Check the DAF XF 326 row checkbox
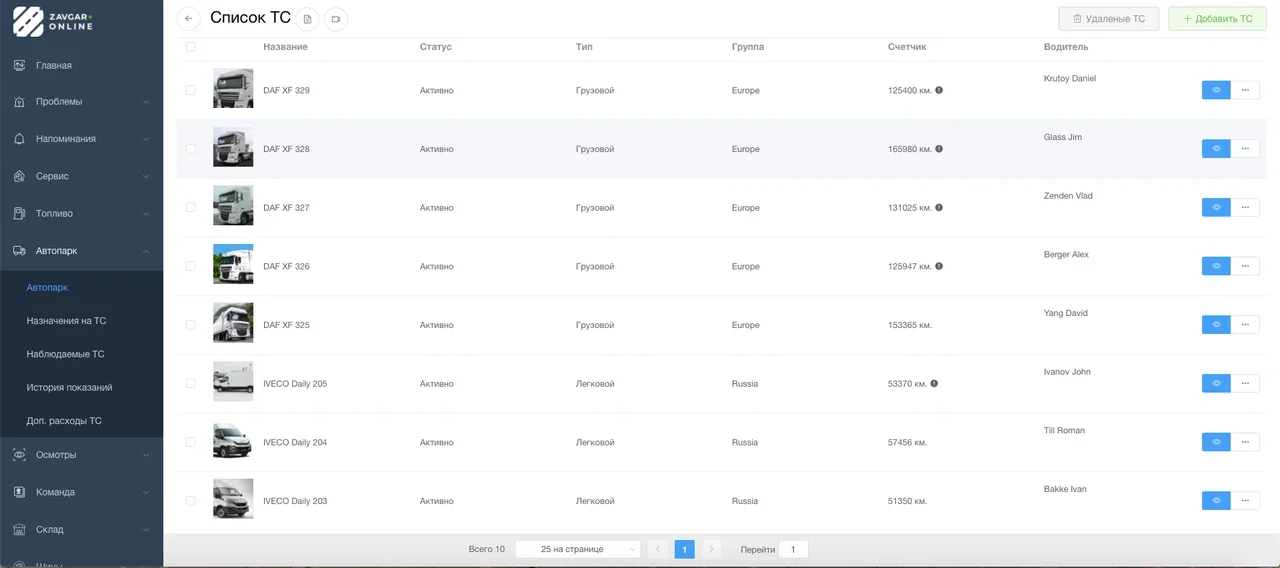This screenshot has height=568, width=1280. point(191,266)
